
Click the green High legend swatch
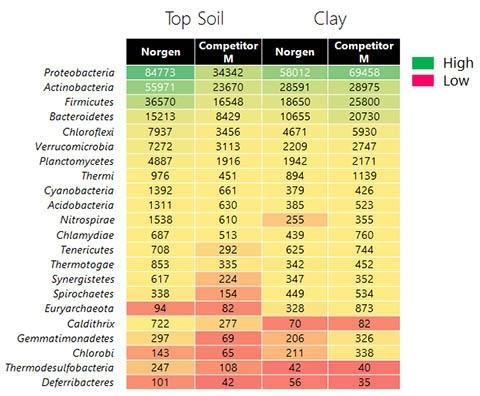tap(423, 63)
